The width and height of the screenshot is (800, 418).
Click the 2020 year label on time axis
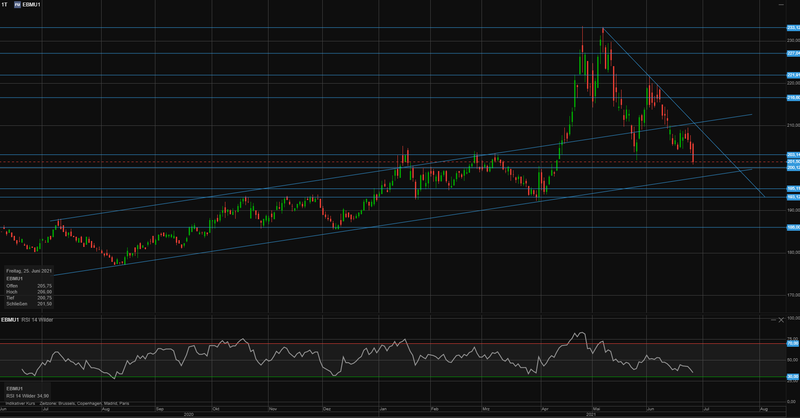pos(189,413)
